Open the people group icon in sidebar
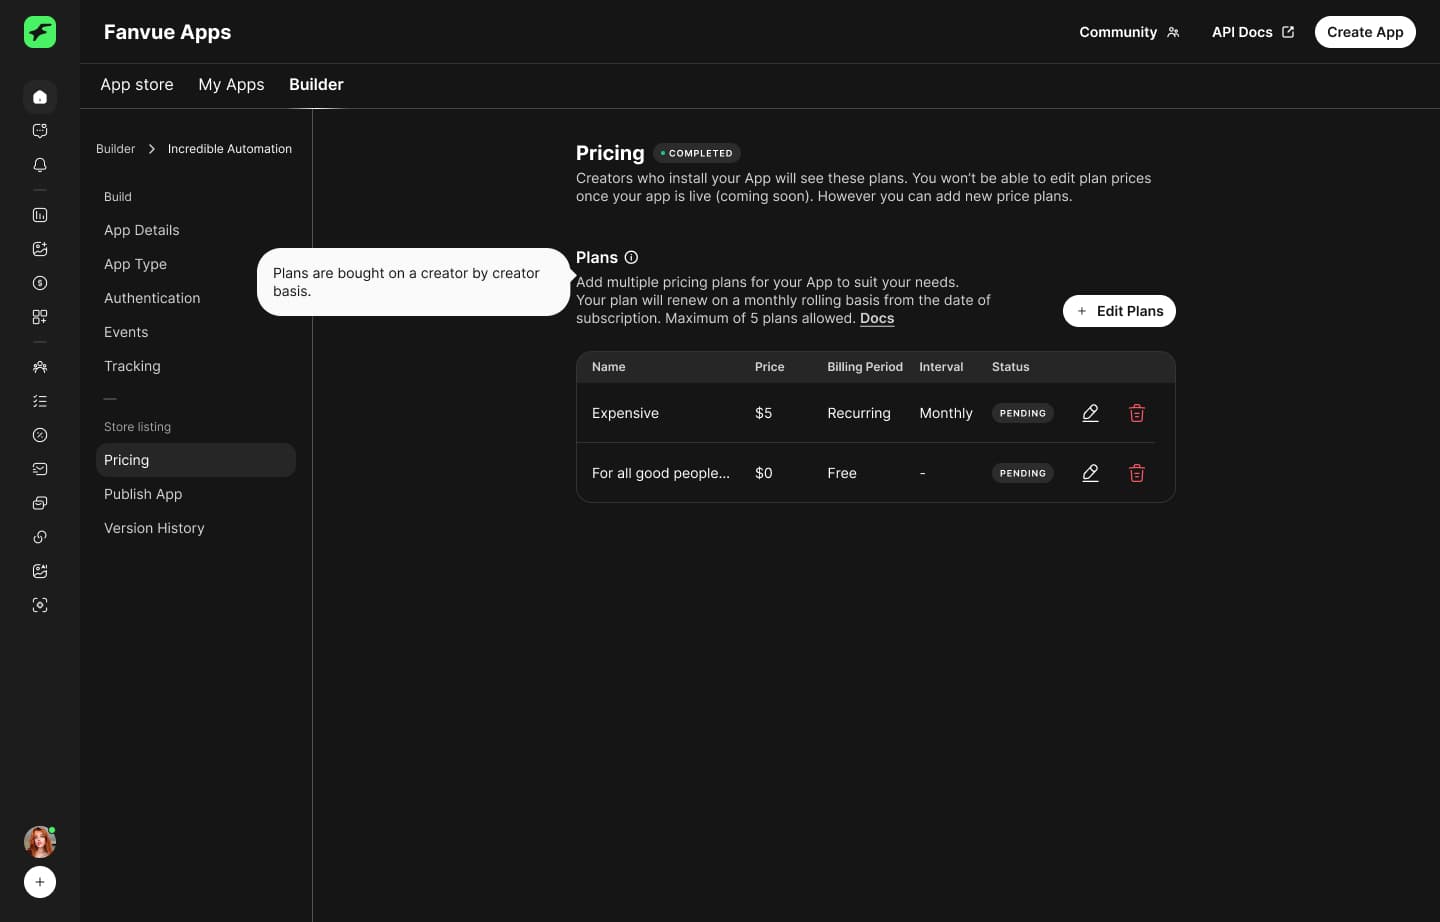Image resolution: width=1440 pixels, height=922 pixels. coord(40,367)
